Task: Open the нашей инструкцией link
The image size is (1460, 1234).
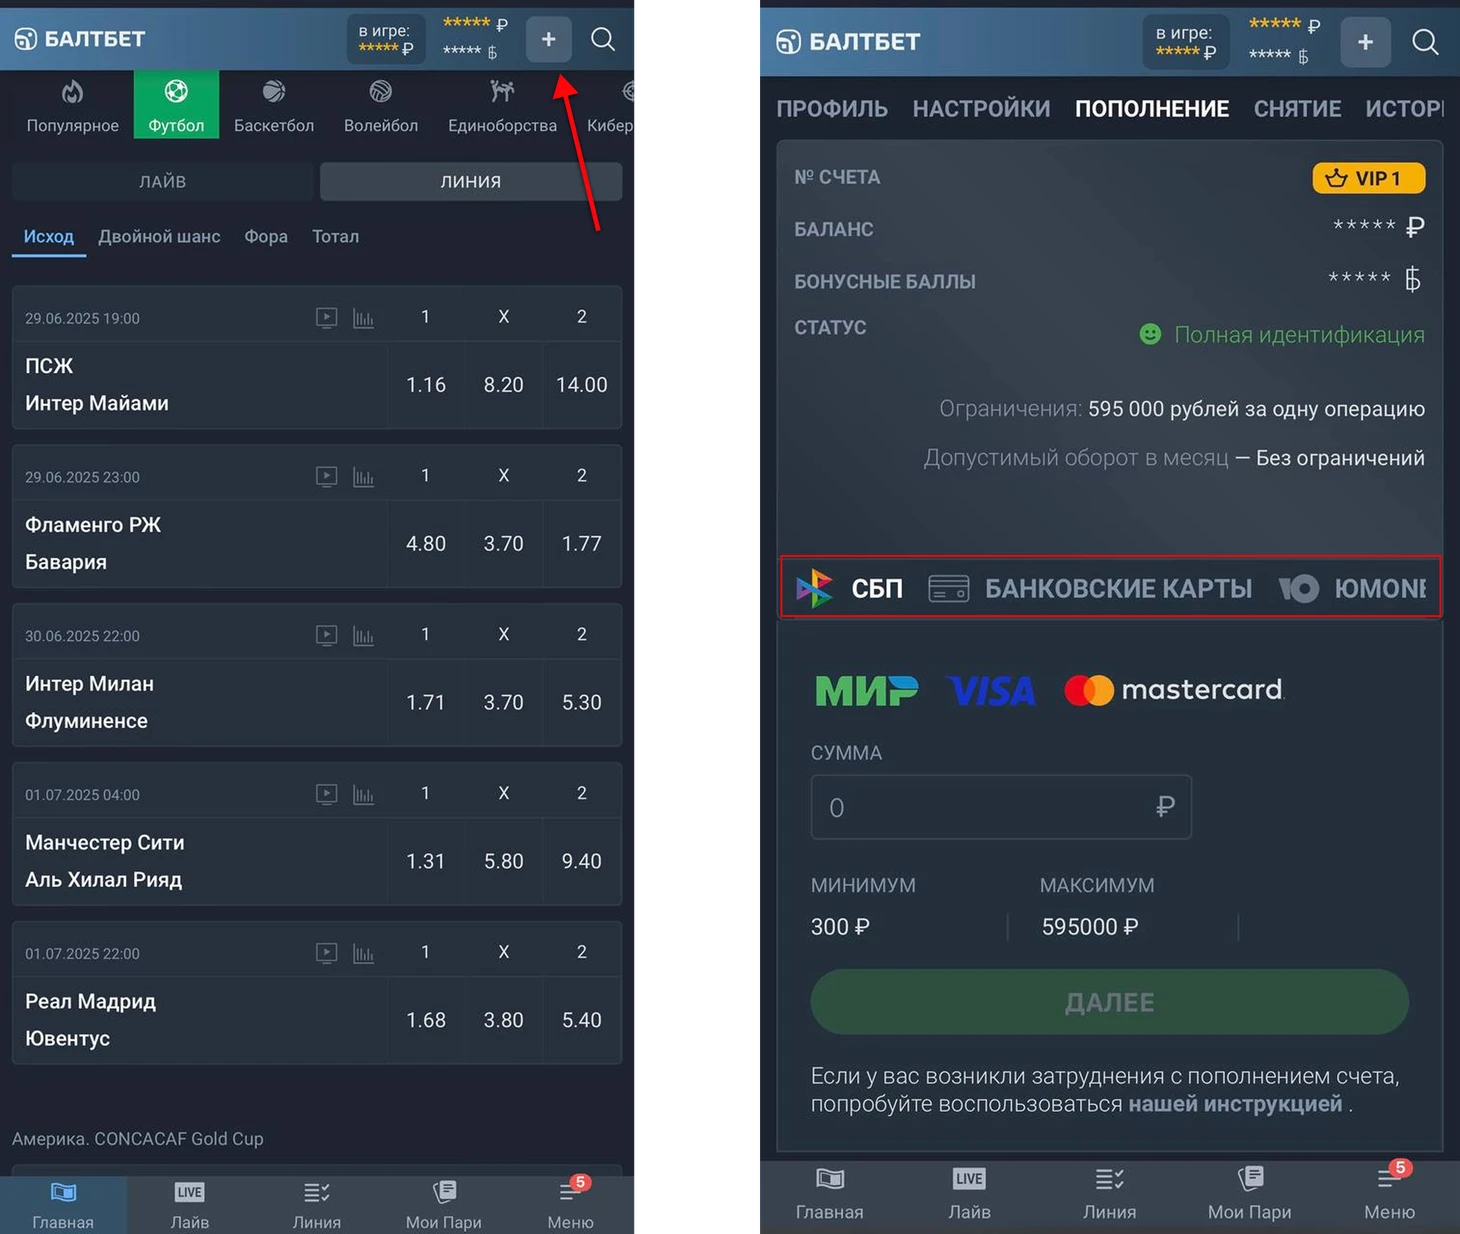Action: point(1235,1104)
